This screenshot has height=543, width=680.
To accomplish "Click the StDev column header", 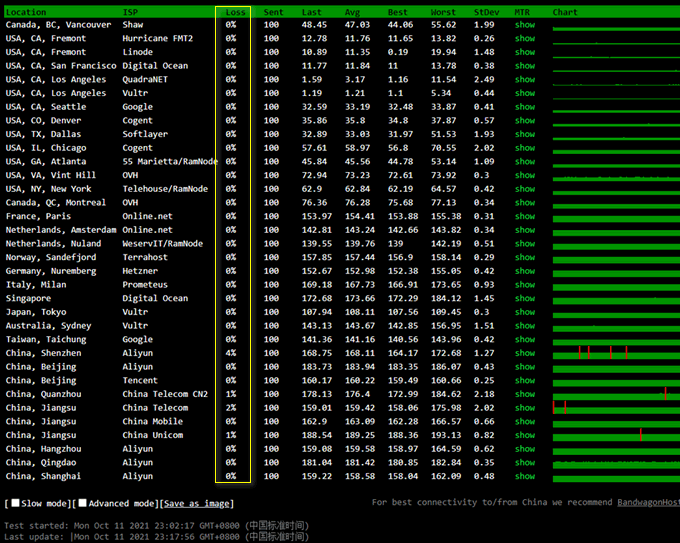I will [486, 12].
